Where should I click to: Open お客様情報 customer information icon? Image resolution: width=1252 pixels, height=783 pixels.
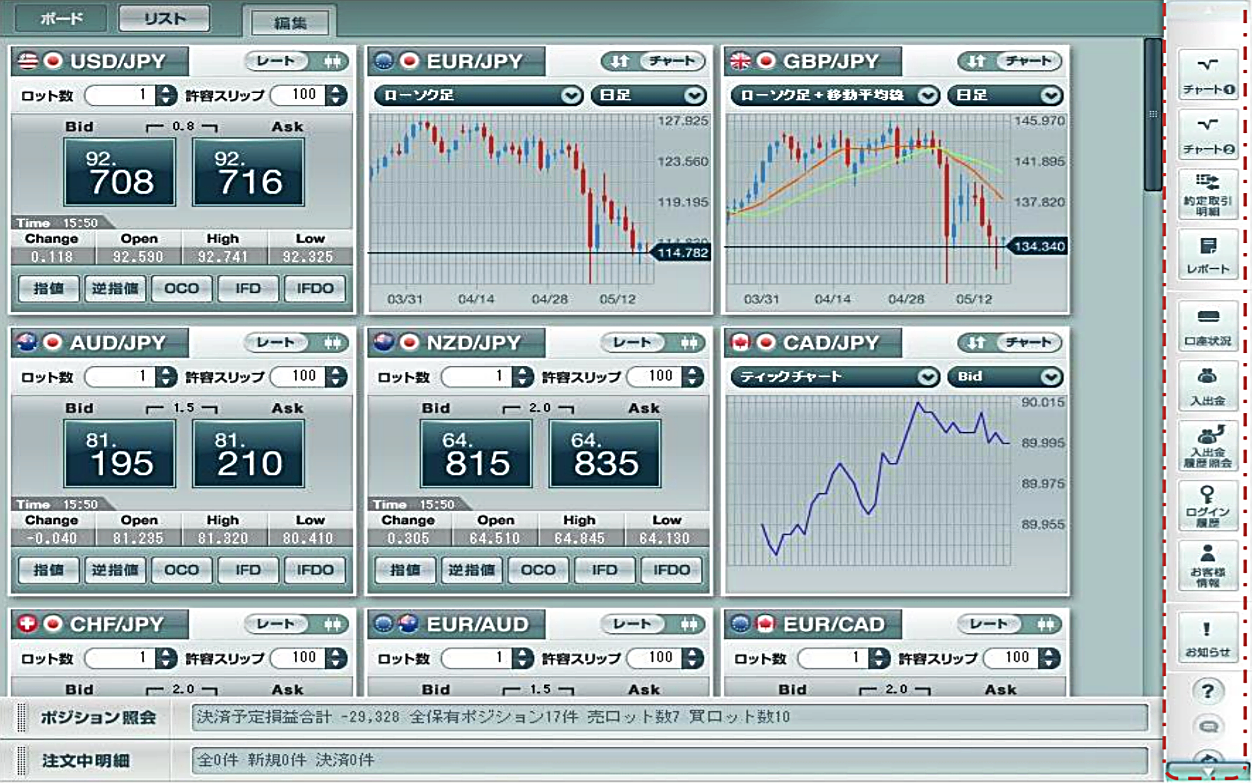(1207, 565)
